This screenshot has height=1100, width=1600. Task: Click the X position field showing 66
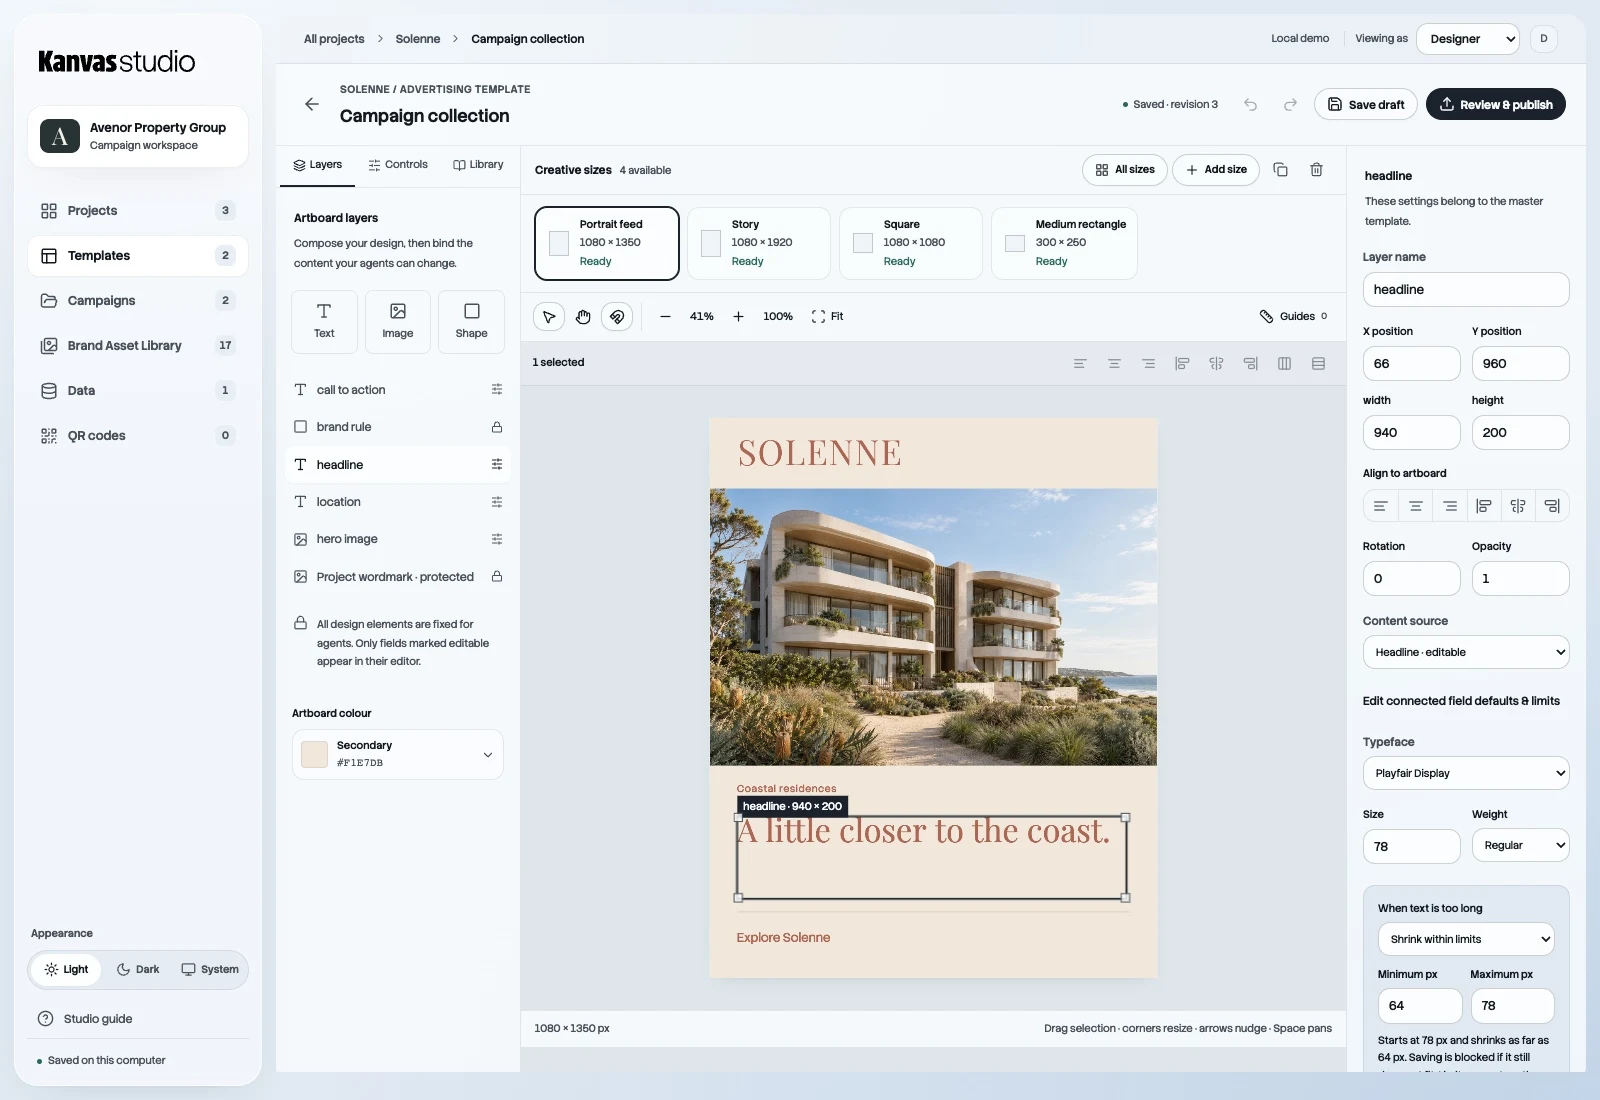(x=1411, y=364)
